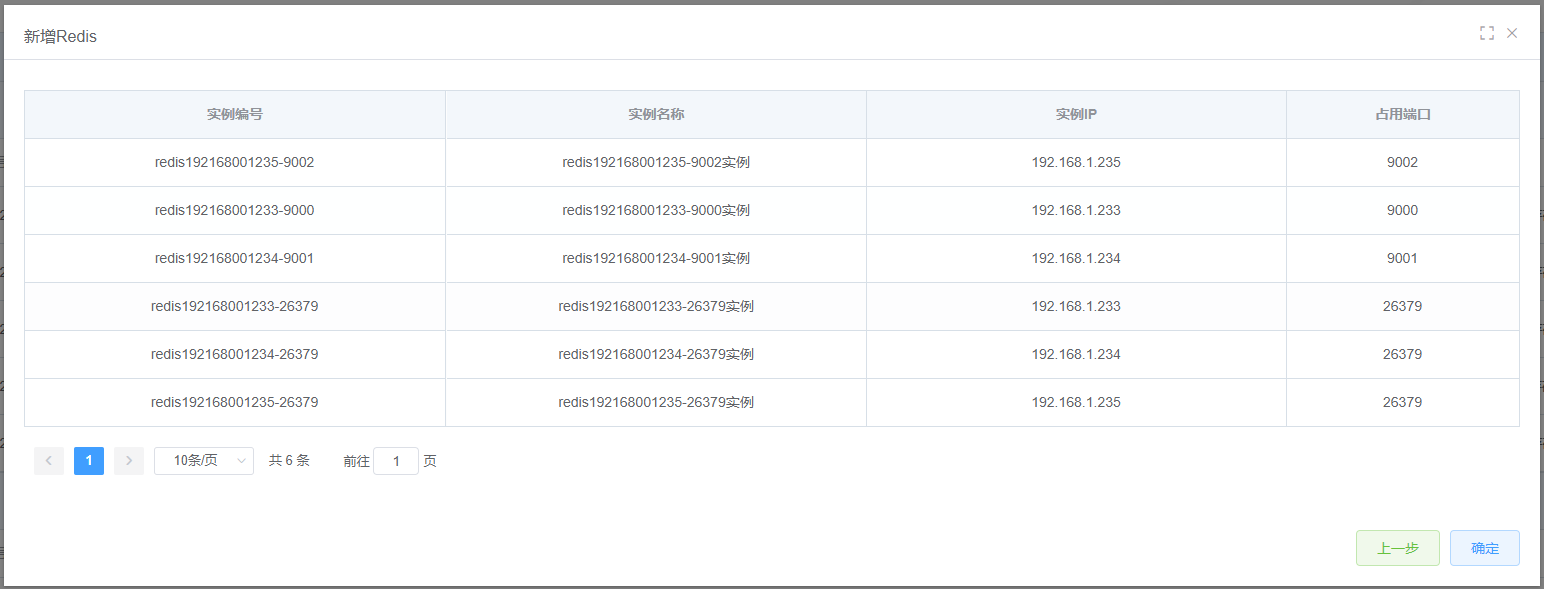The width and height of the screenshot is (1544, 589).
Task: Click the 共 6 条 total count text
Action: (289, 461)
